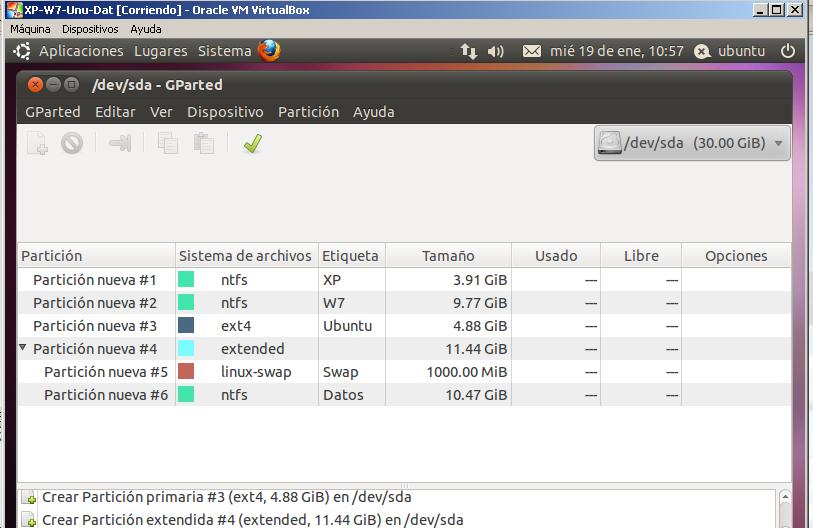Open the Partición menu
Screen dimensions: 813x528
tap(309, 112)
